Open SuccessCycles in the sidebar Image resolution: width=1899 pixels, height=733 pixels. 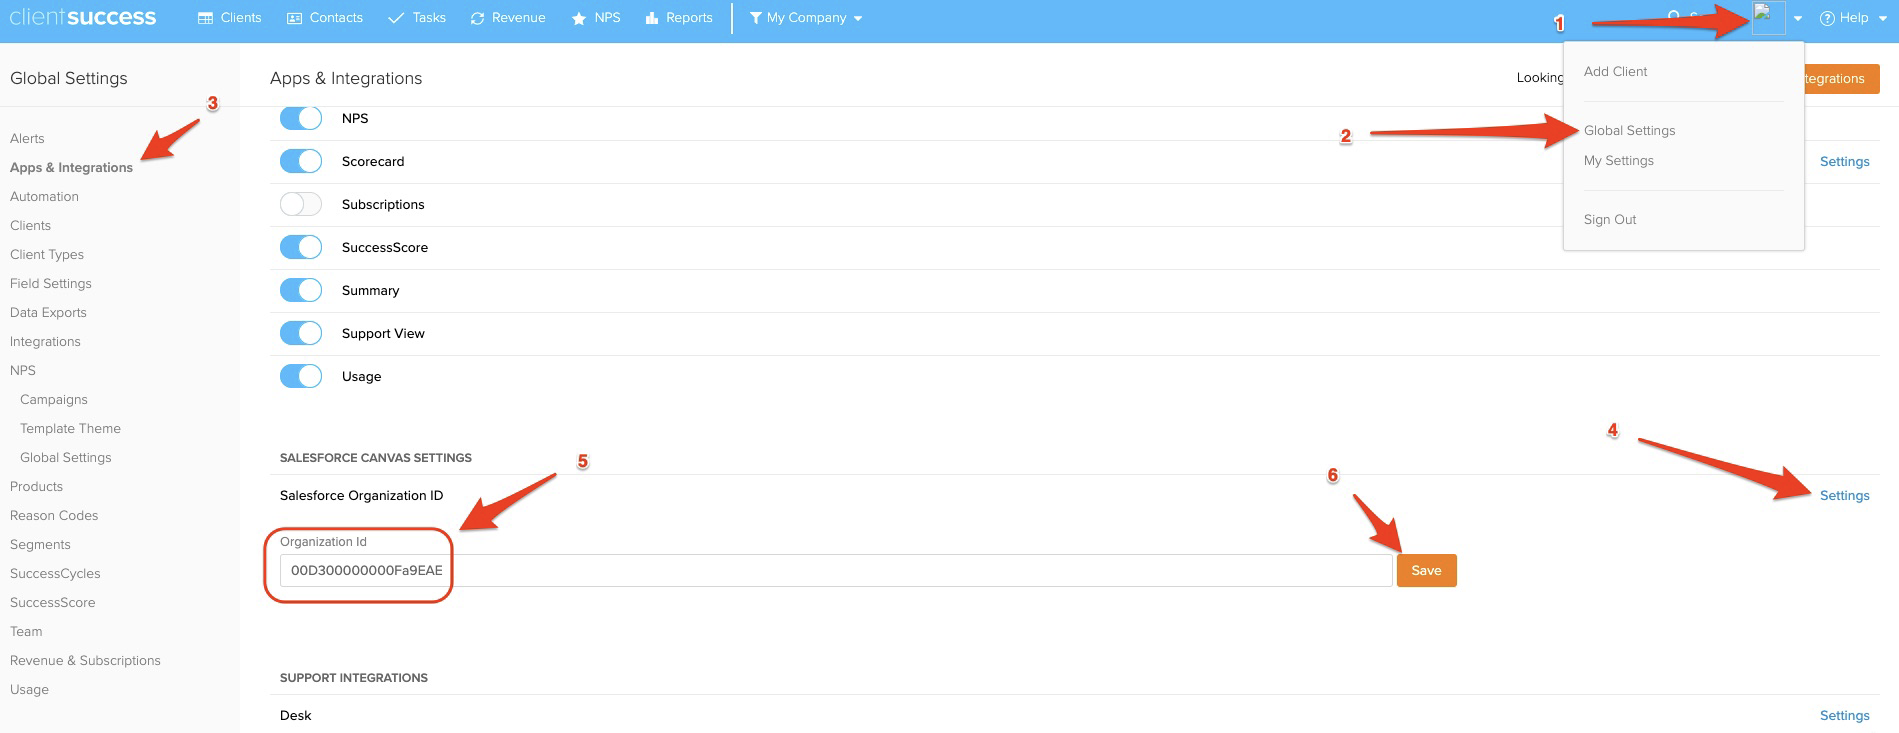tap(55, 573)
